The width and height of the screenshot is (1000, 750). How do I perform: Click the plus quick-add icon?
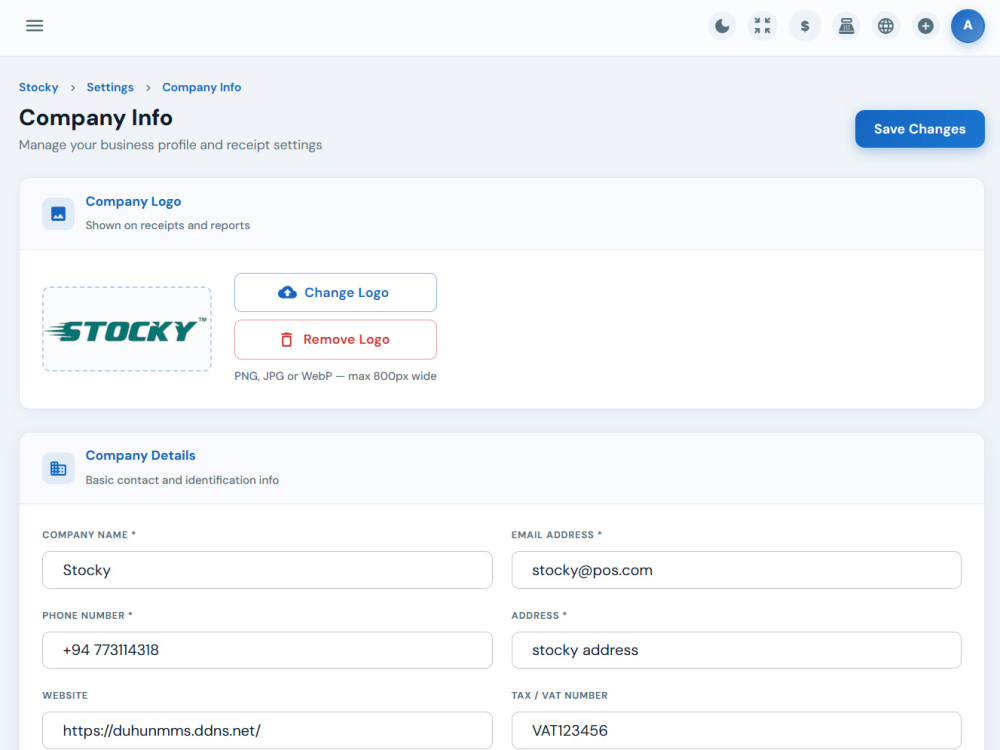[x=925, y=26]
